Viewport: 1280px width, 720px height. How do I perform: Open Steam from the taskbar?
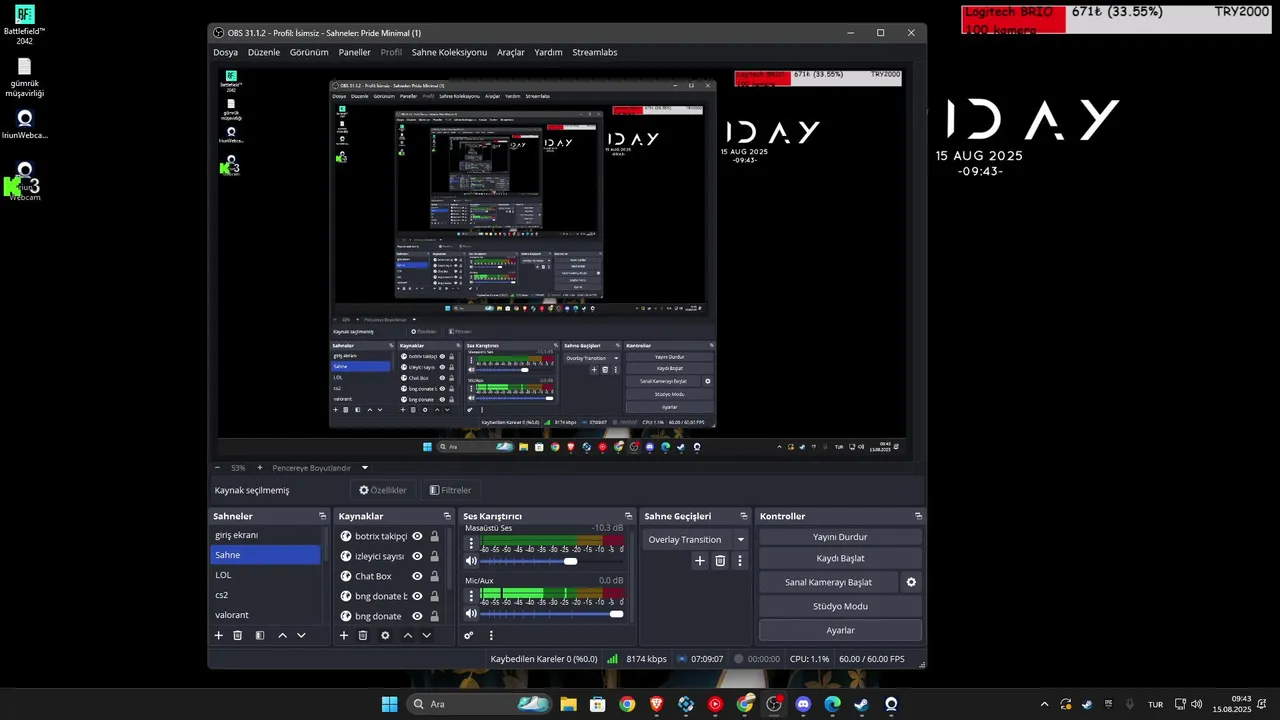tap(861, 704)
